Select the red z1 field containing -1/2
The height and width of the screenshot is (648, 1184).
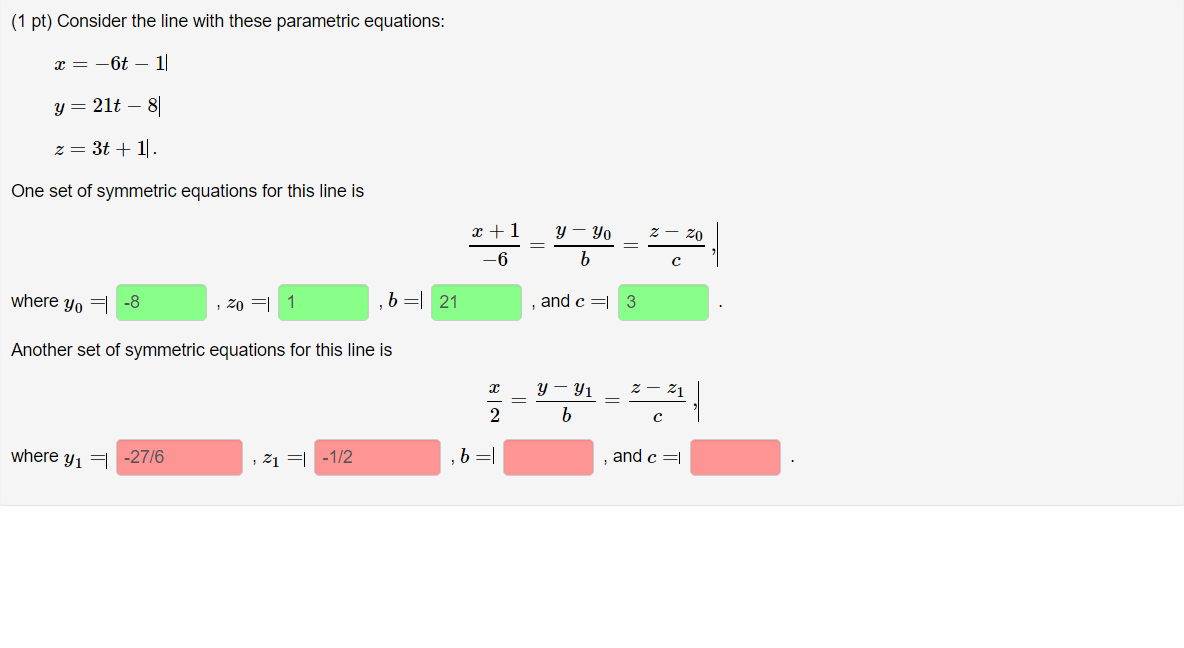(x=377, y=457)
